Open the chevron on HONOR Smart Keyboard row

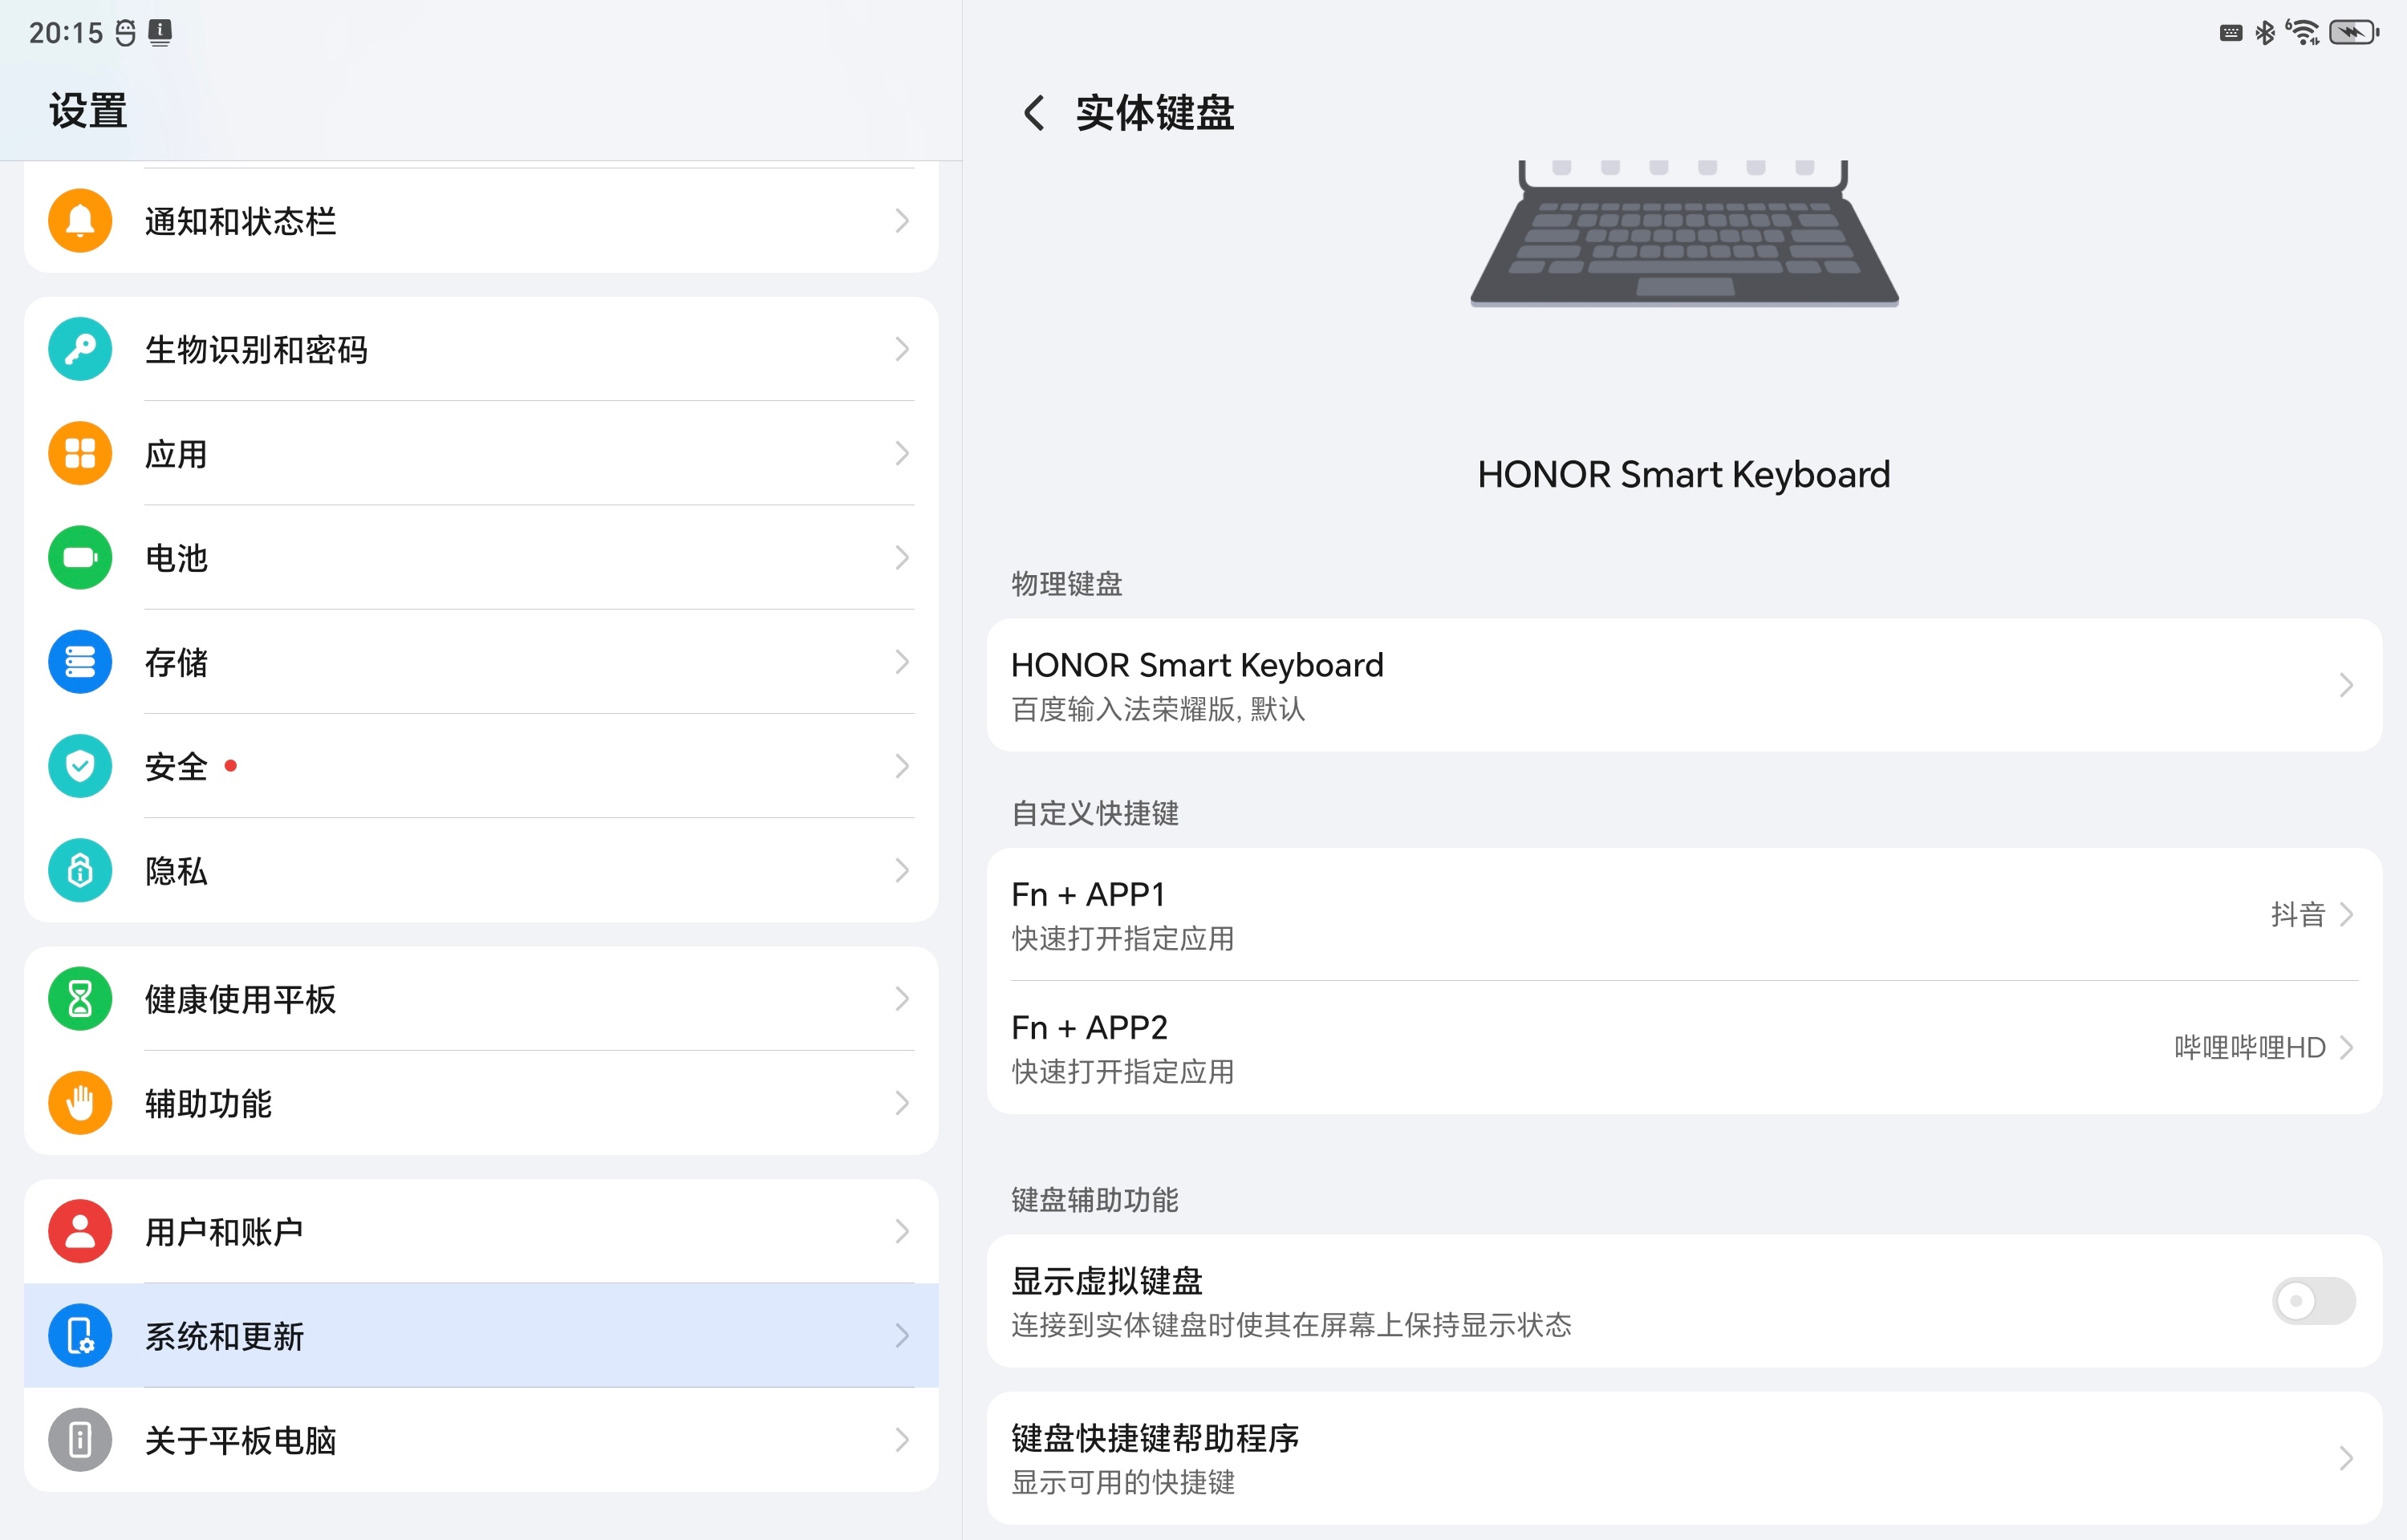[x=2346, y=685]
